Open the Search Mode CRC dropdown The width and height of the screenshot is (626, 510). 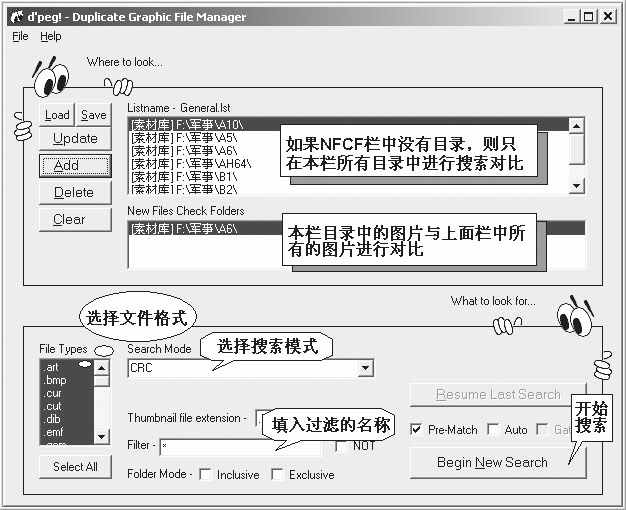pyautogui.click(x=365, y=368)
